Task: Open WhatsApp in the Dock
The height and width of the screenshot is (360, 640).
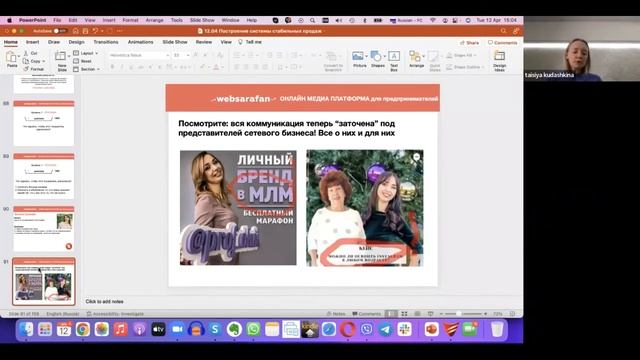Action: click(x=253, y=329)
